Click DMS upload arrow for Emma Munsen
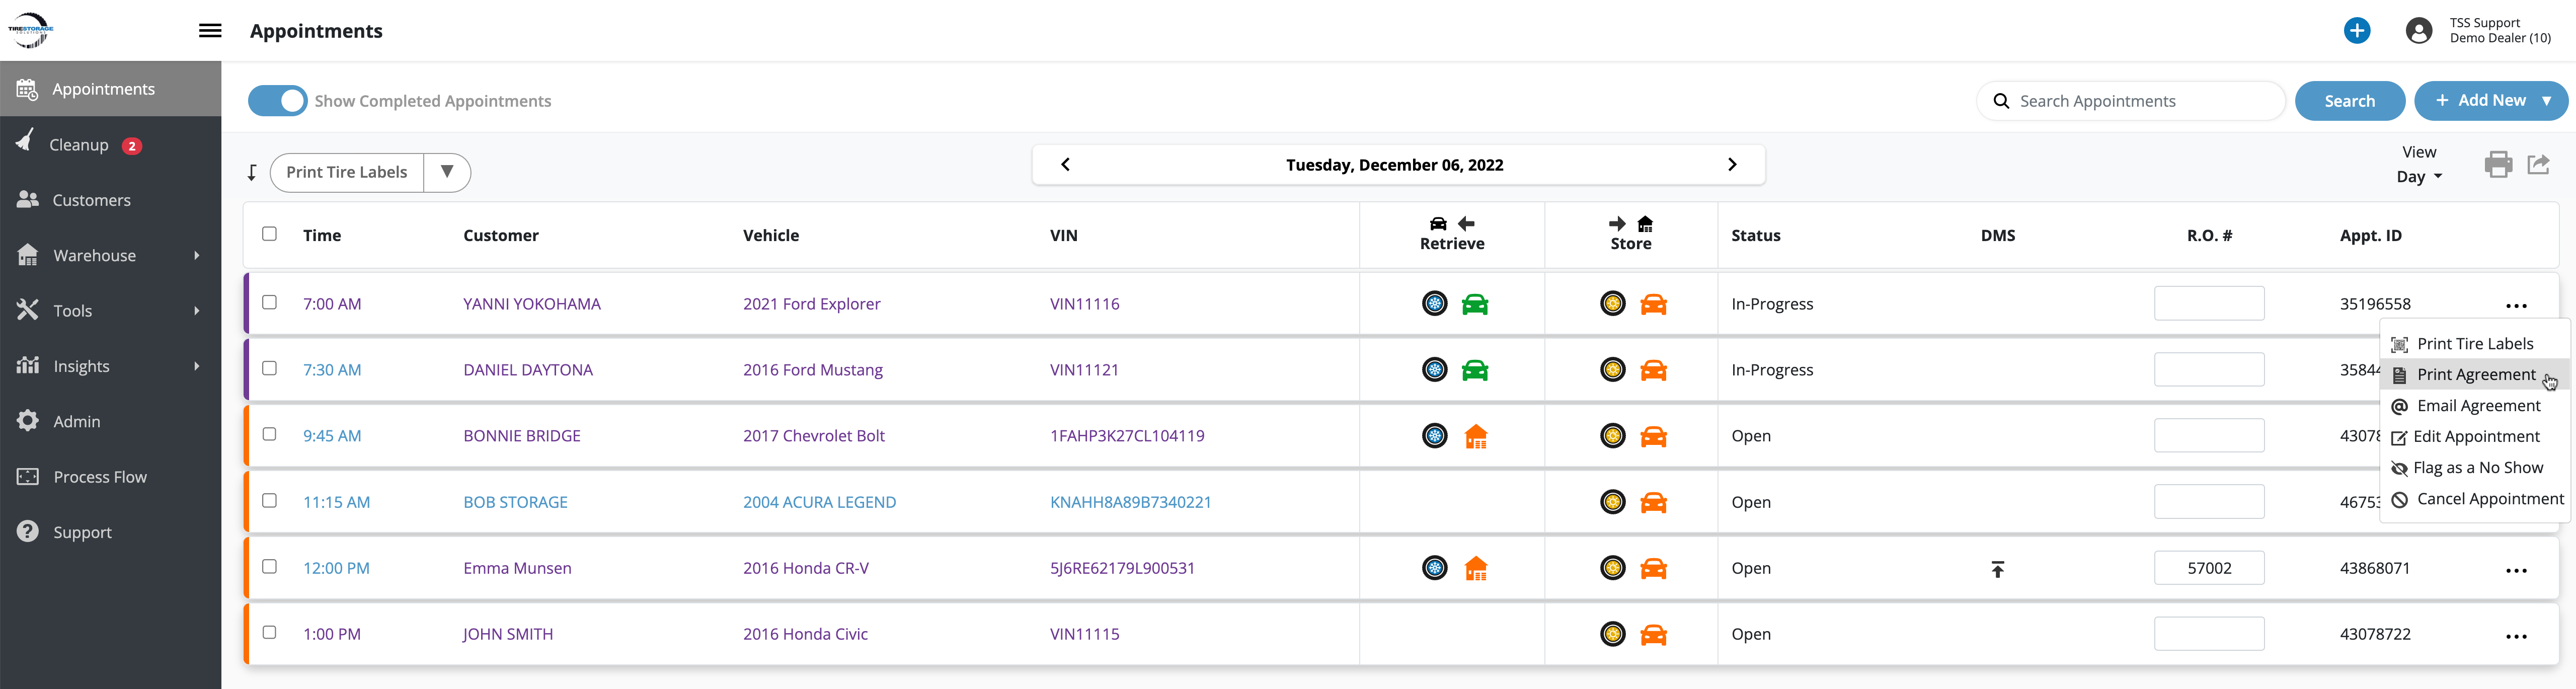The width and height of the screenshot is (2576, 689). tap(1997, 569)
